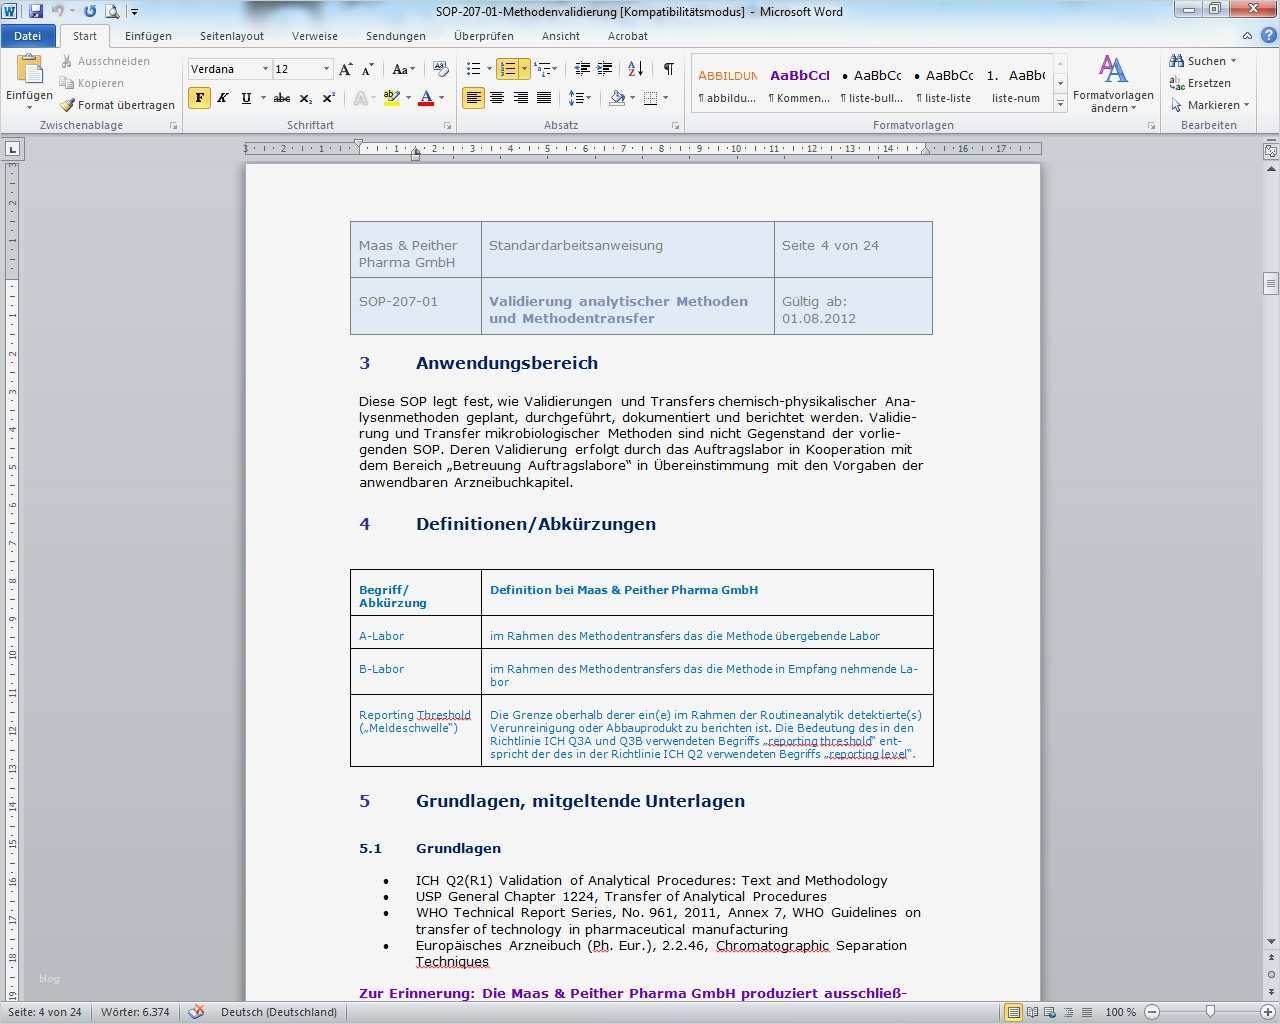Toggle italic formatting (K)
Image resolution: width=1280 pixels, height=1024 pixels.
pyautogui.click(x=223, y=98)
